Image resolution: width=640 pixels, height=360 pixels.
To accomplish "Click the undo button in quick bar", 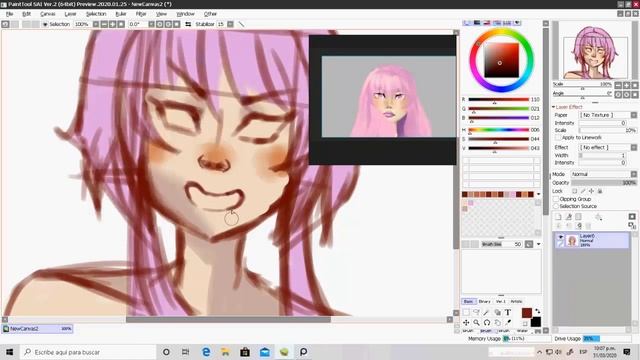I will [x=5, y=24].
